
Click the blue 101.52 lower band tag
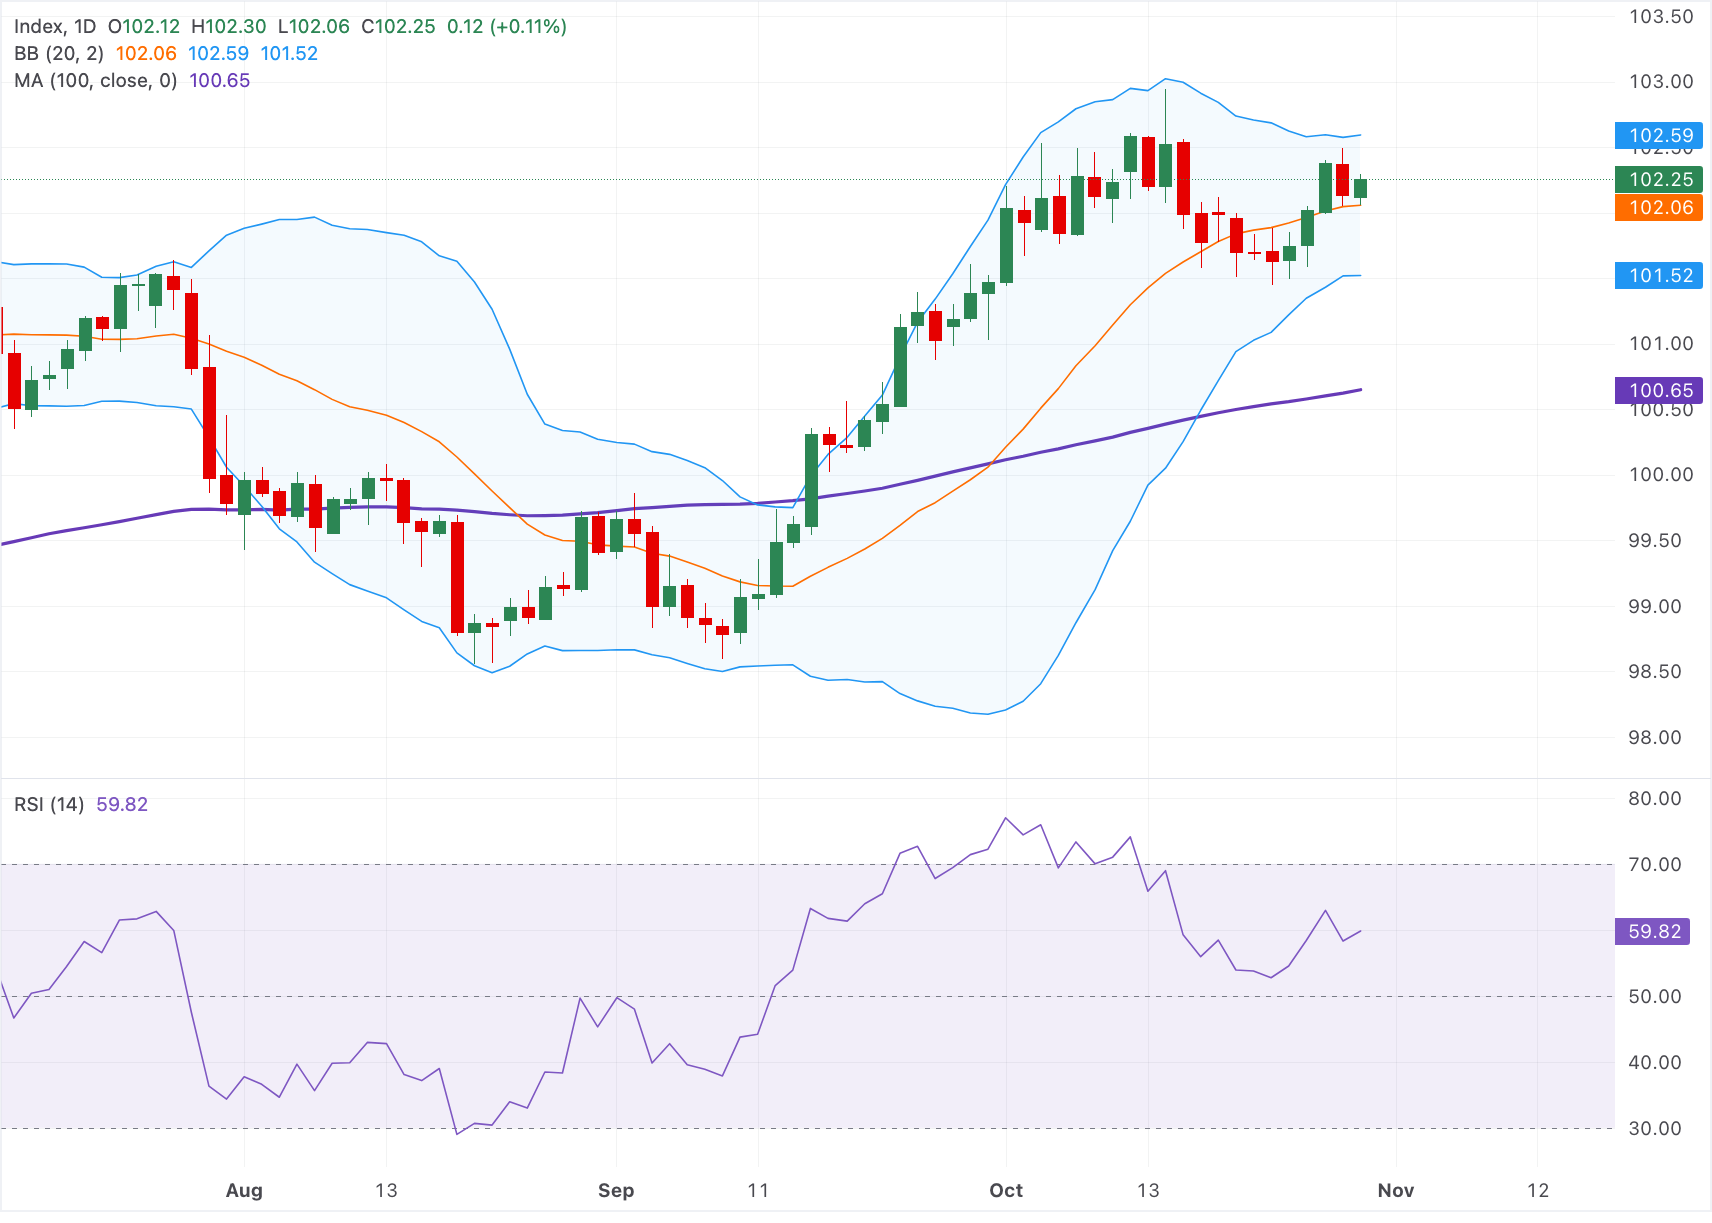pos(1659,275)
